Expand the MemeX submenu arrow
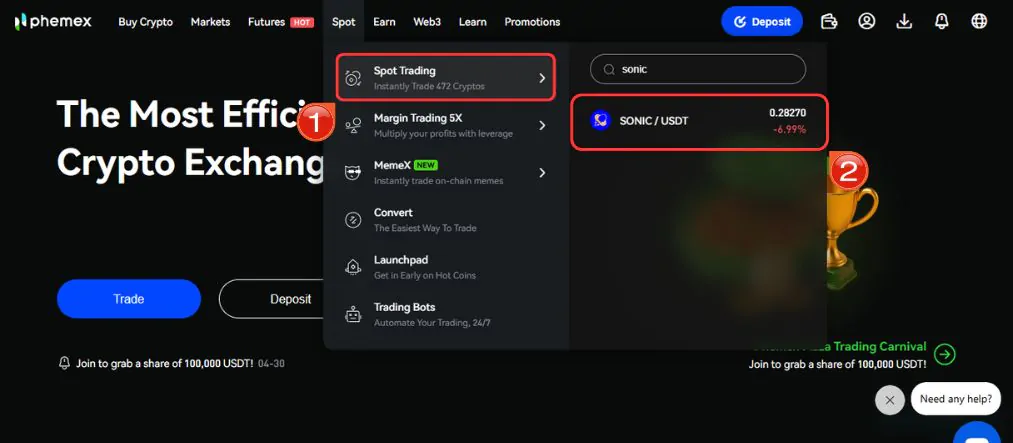This screenshot has width=1013, height=443. (x=542, y=172)
